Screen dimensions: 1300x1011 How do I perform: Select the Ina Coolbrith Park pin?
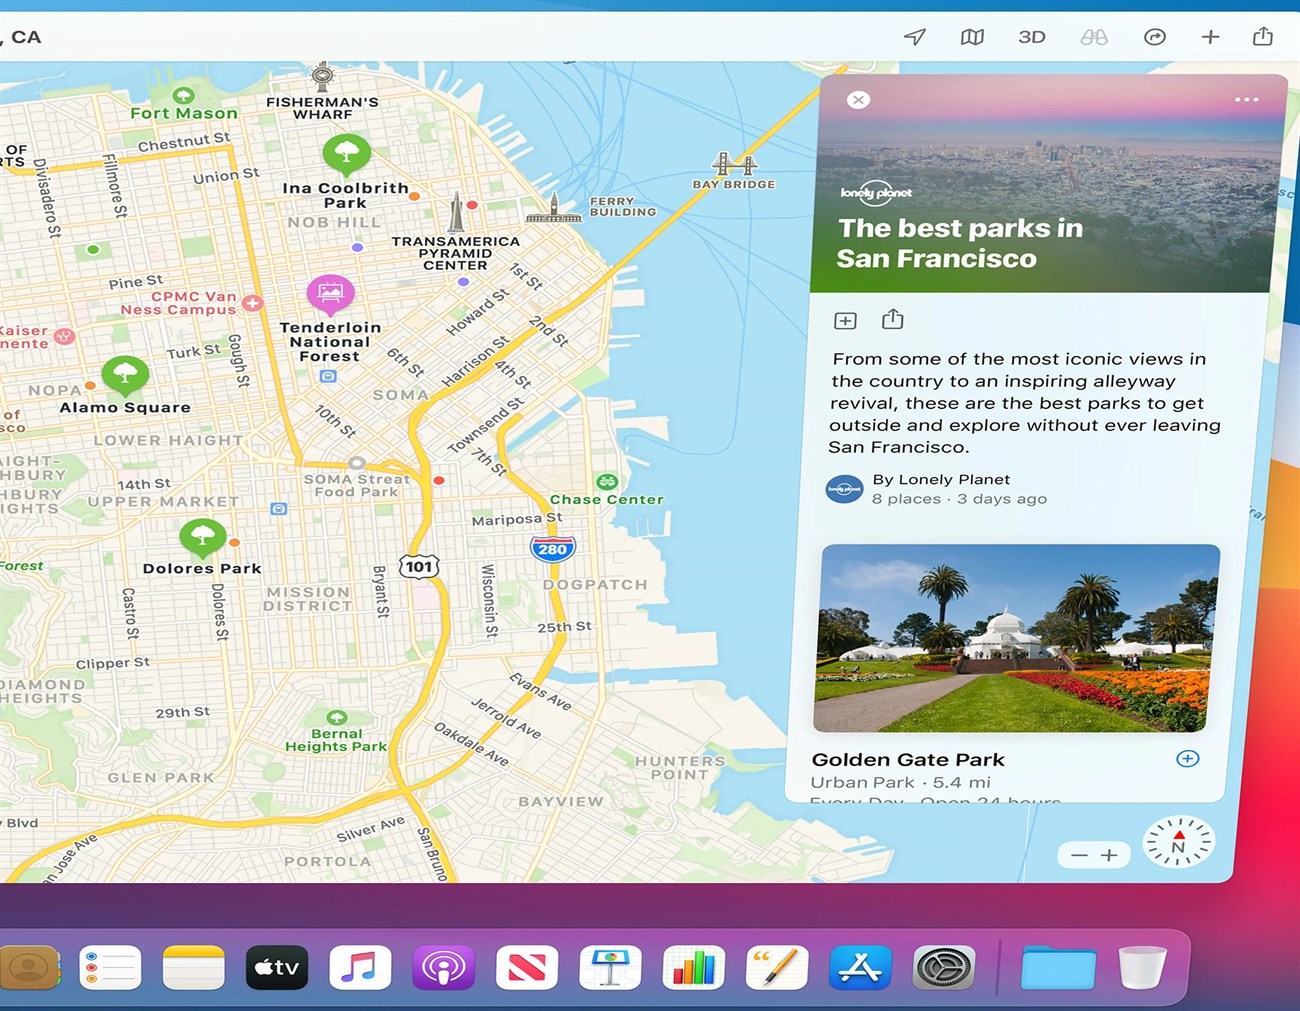click(346, 155)
